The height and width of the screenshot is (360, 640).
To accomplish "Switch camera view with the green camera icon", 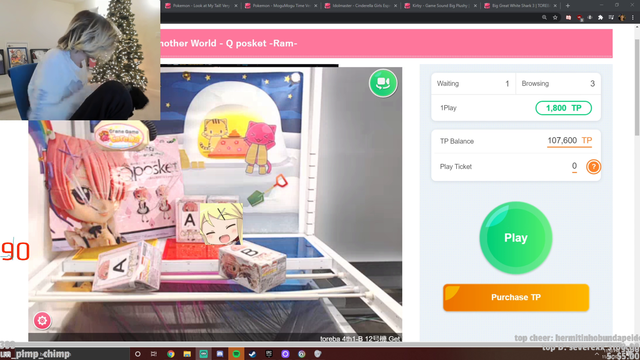I will [383, 83].
